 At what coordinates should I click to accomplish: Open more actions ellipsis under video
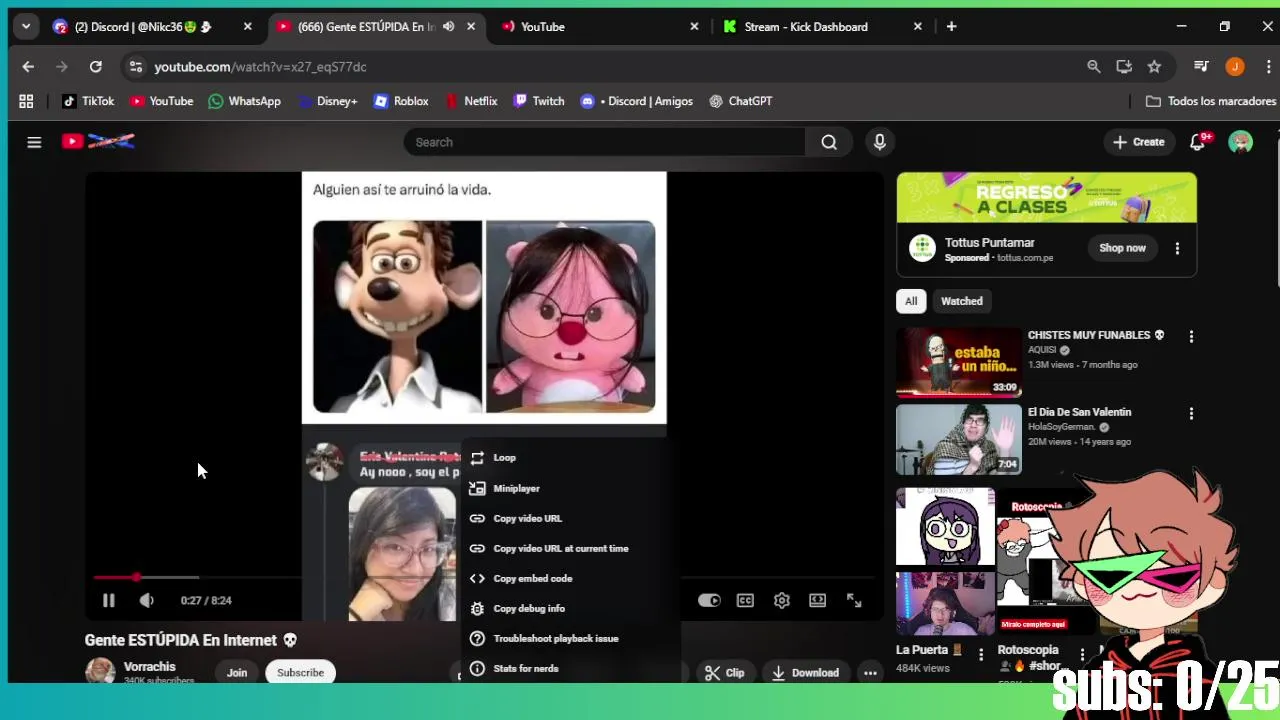coord(870,673)
